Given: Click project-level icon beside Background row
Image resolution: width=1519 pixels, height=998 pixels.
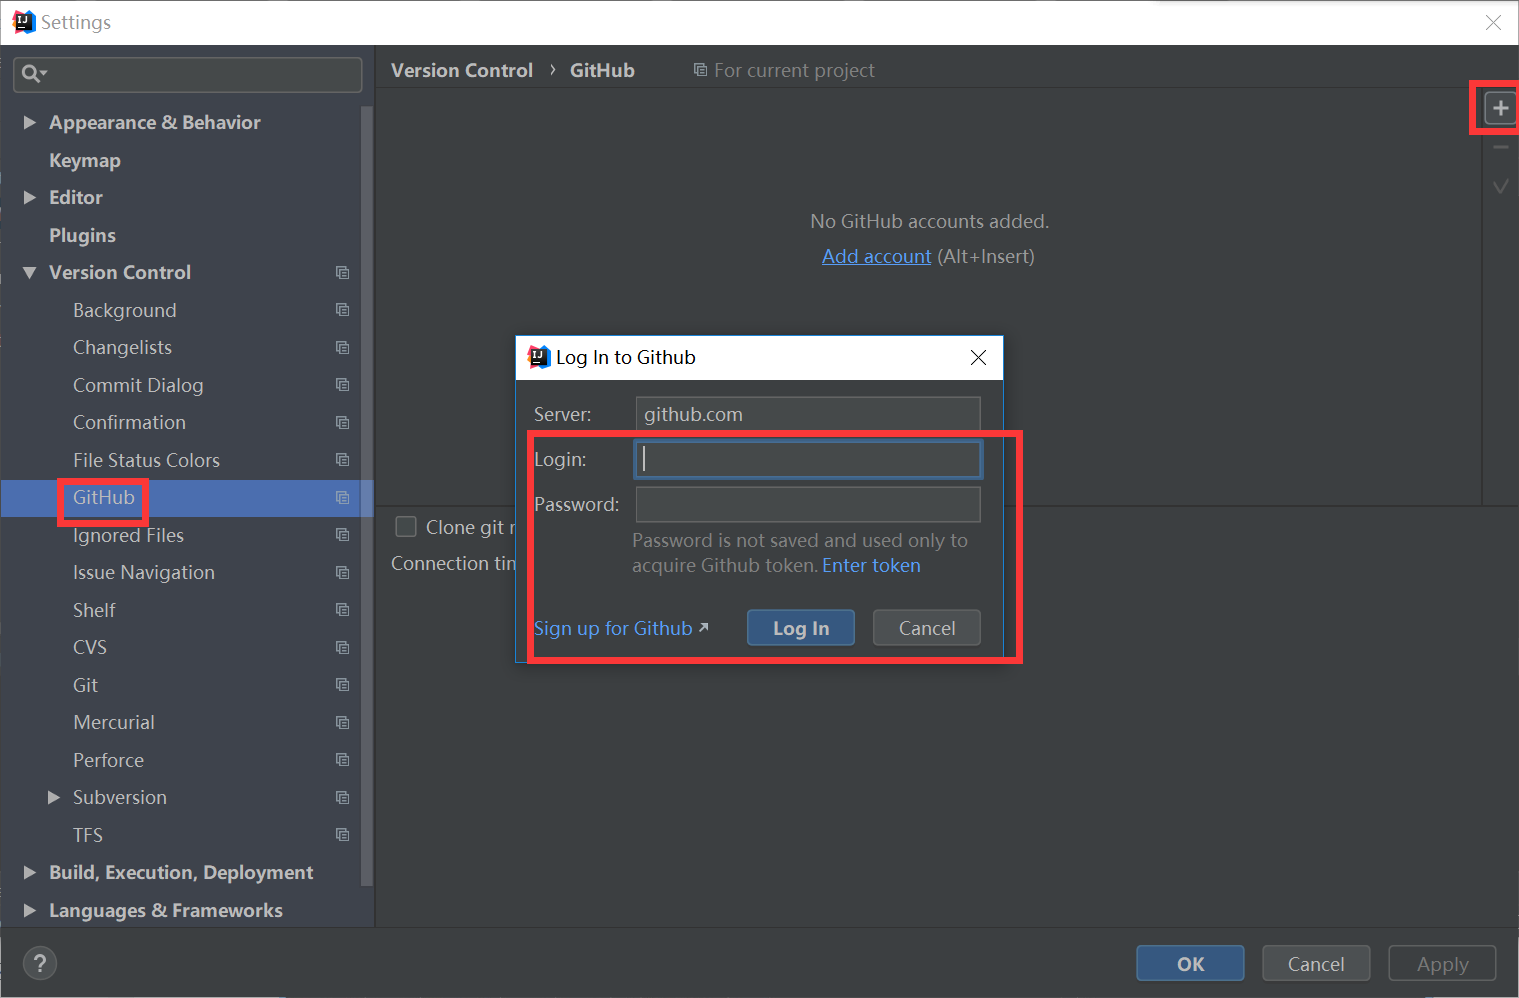Looking at the screenshot, I should coord(342,310).
